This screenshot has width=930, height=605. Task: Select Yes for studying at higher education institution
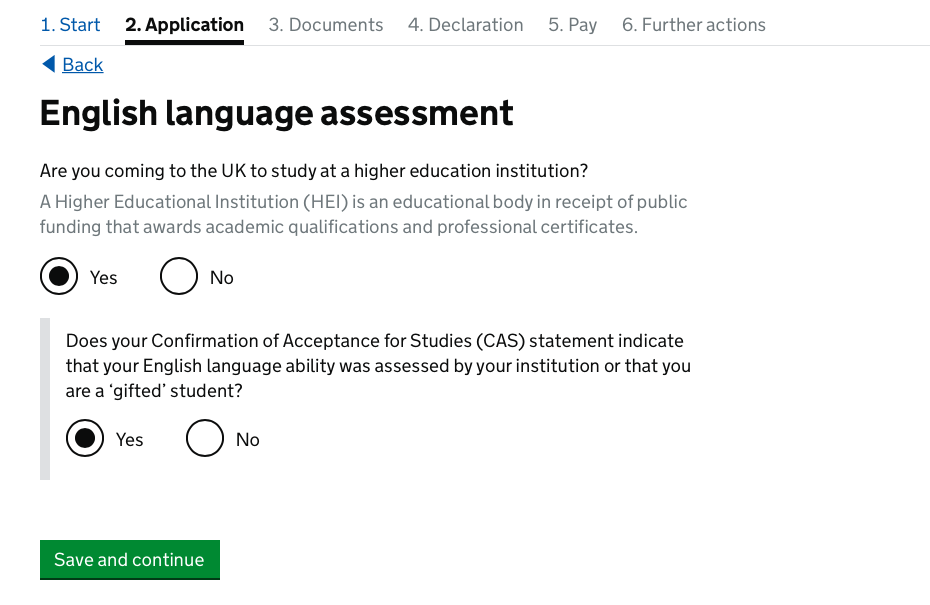click(59, 276)
